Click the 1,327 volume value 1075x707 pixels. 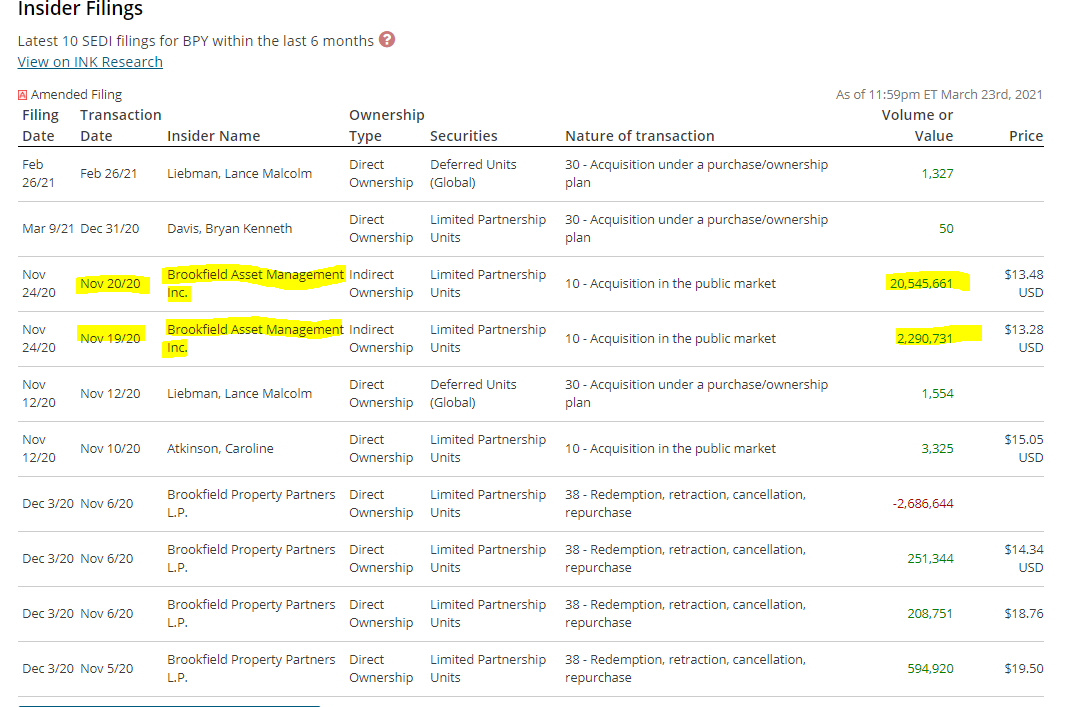pos(937,173)
